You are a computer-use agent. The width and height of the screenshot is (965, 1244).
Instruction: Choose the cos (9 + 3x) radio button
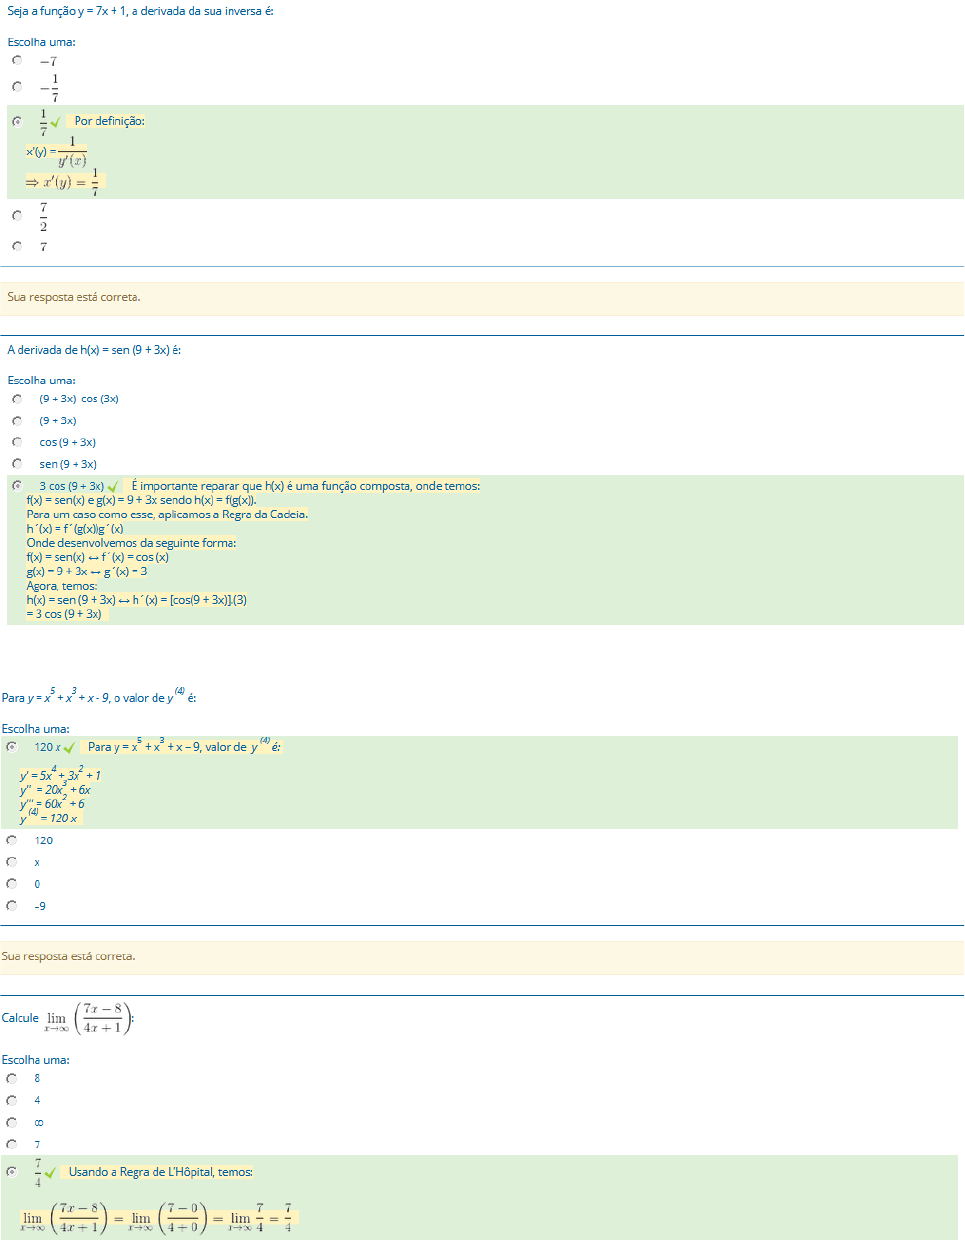(x=17, y=442)
